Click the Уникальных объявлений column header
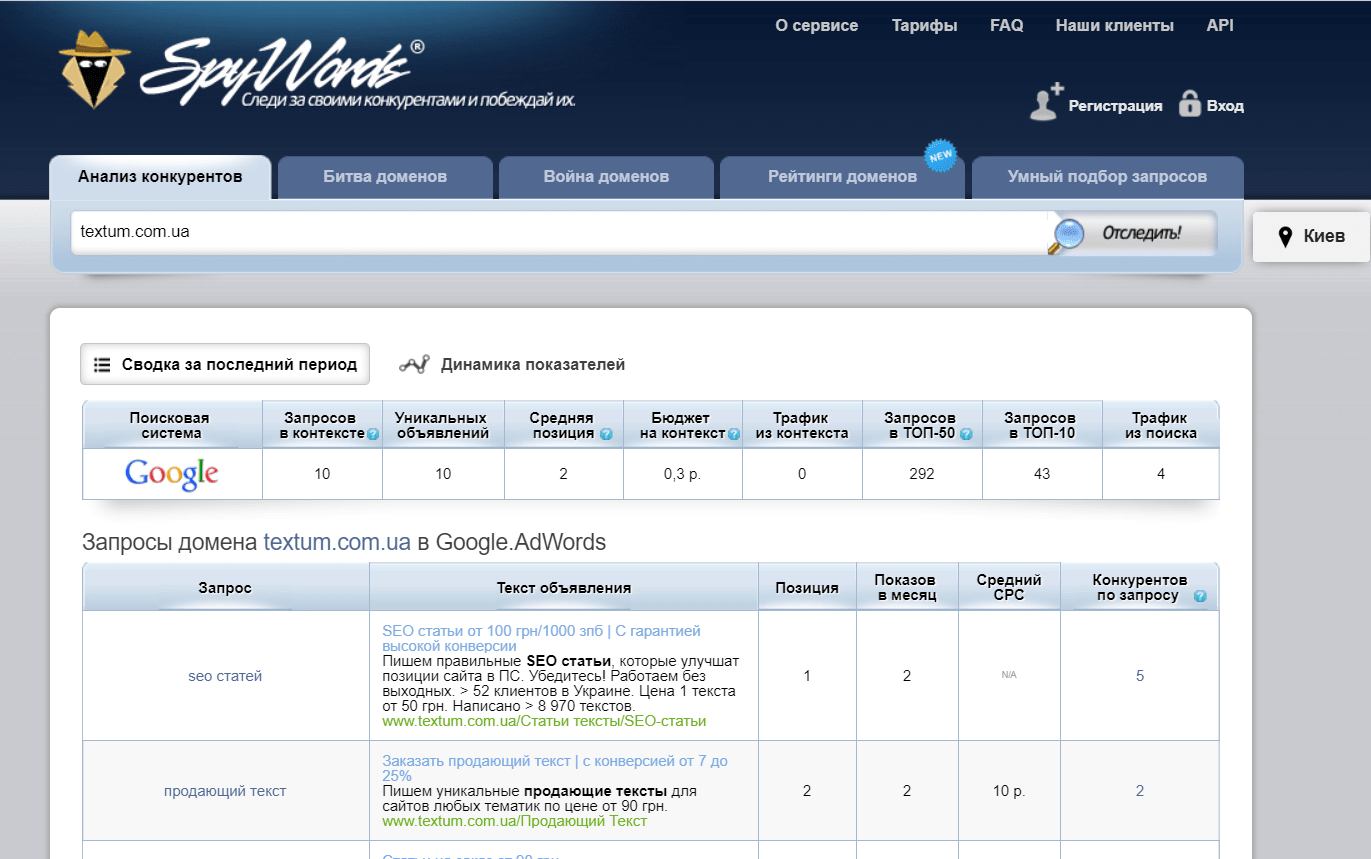Viewport: 1371px width, 859px height. click(x=441, y=425)
